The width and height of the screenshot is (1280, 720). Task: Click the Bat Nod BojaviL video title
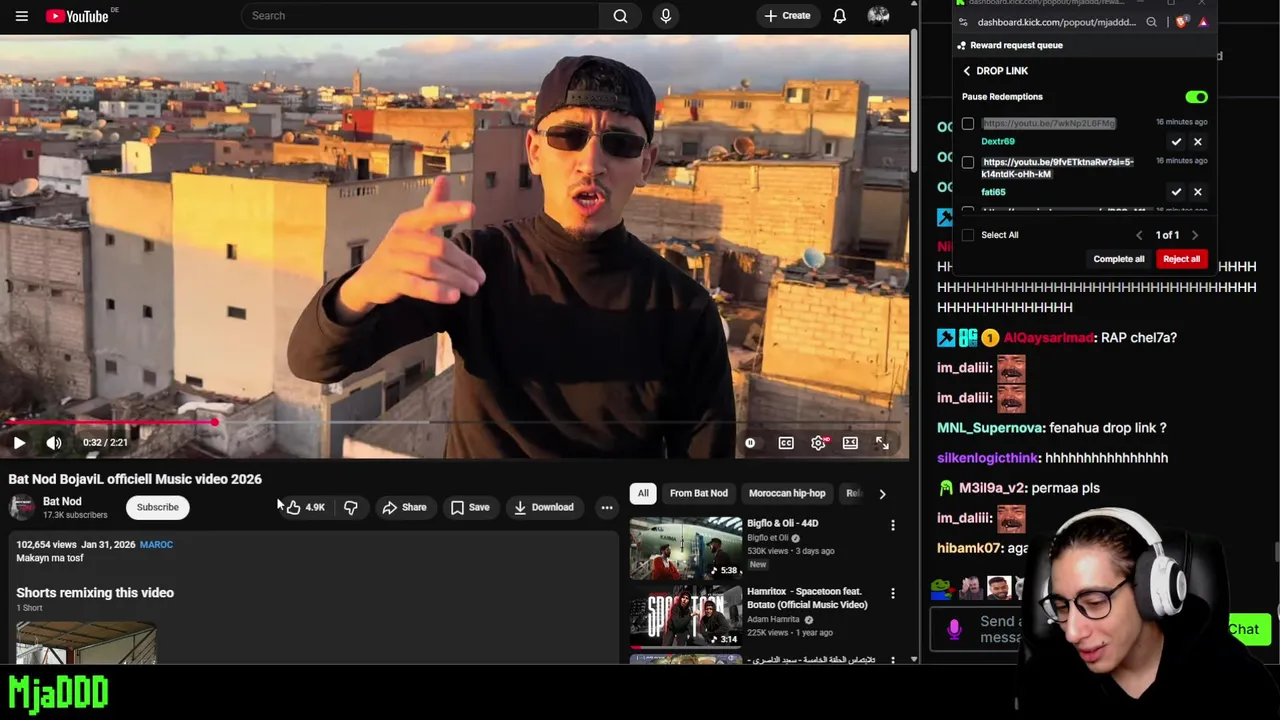[135, 479]
